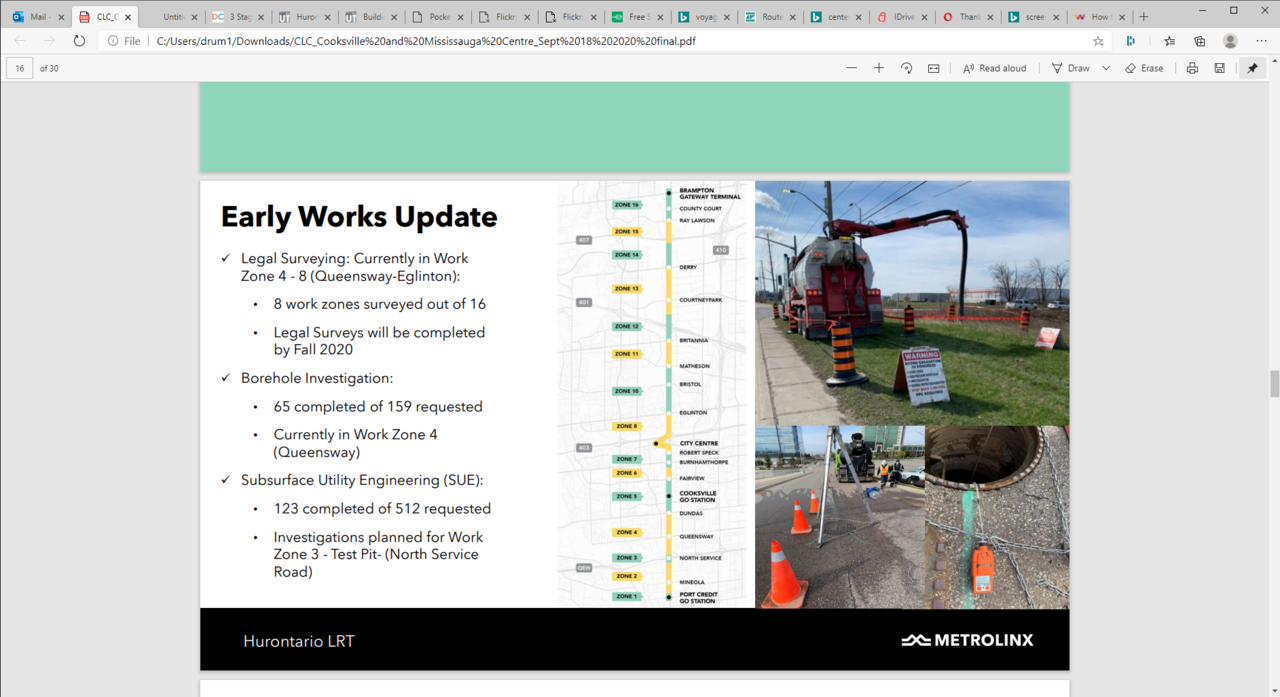
Task: Close the 3 Stag tab
Action: pyautogui.click(x=261, y=17)
